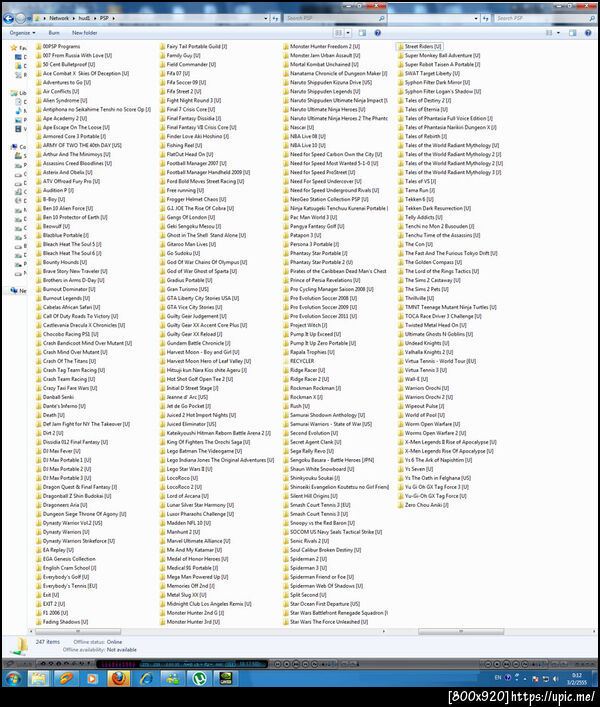Open help in left window toolbar
The image size is (600, 707).
[x=378, y=33]
